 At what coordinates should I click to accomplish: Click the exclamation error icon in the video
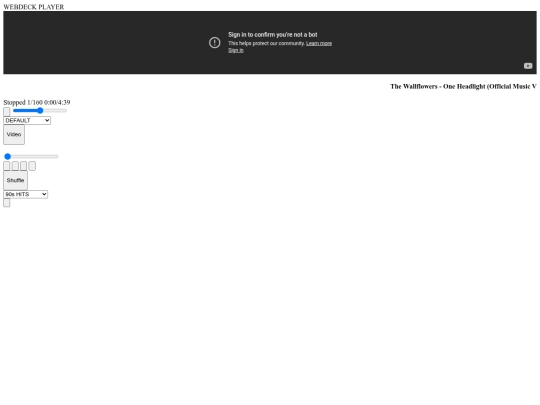click(x=215, y=43)
